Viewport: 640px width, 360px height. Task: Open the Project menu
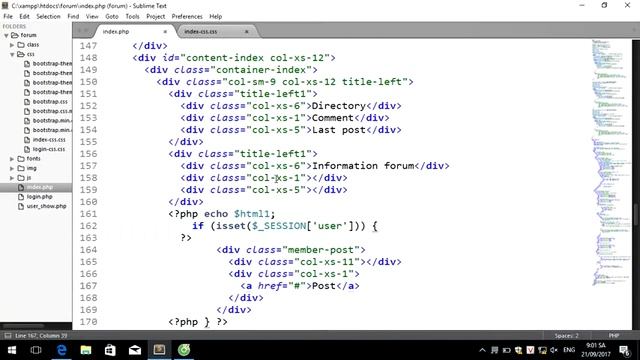pyautogui.click(x=156, y=16)
